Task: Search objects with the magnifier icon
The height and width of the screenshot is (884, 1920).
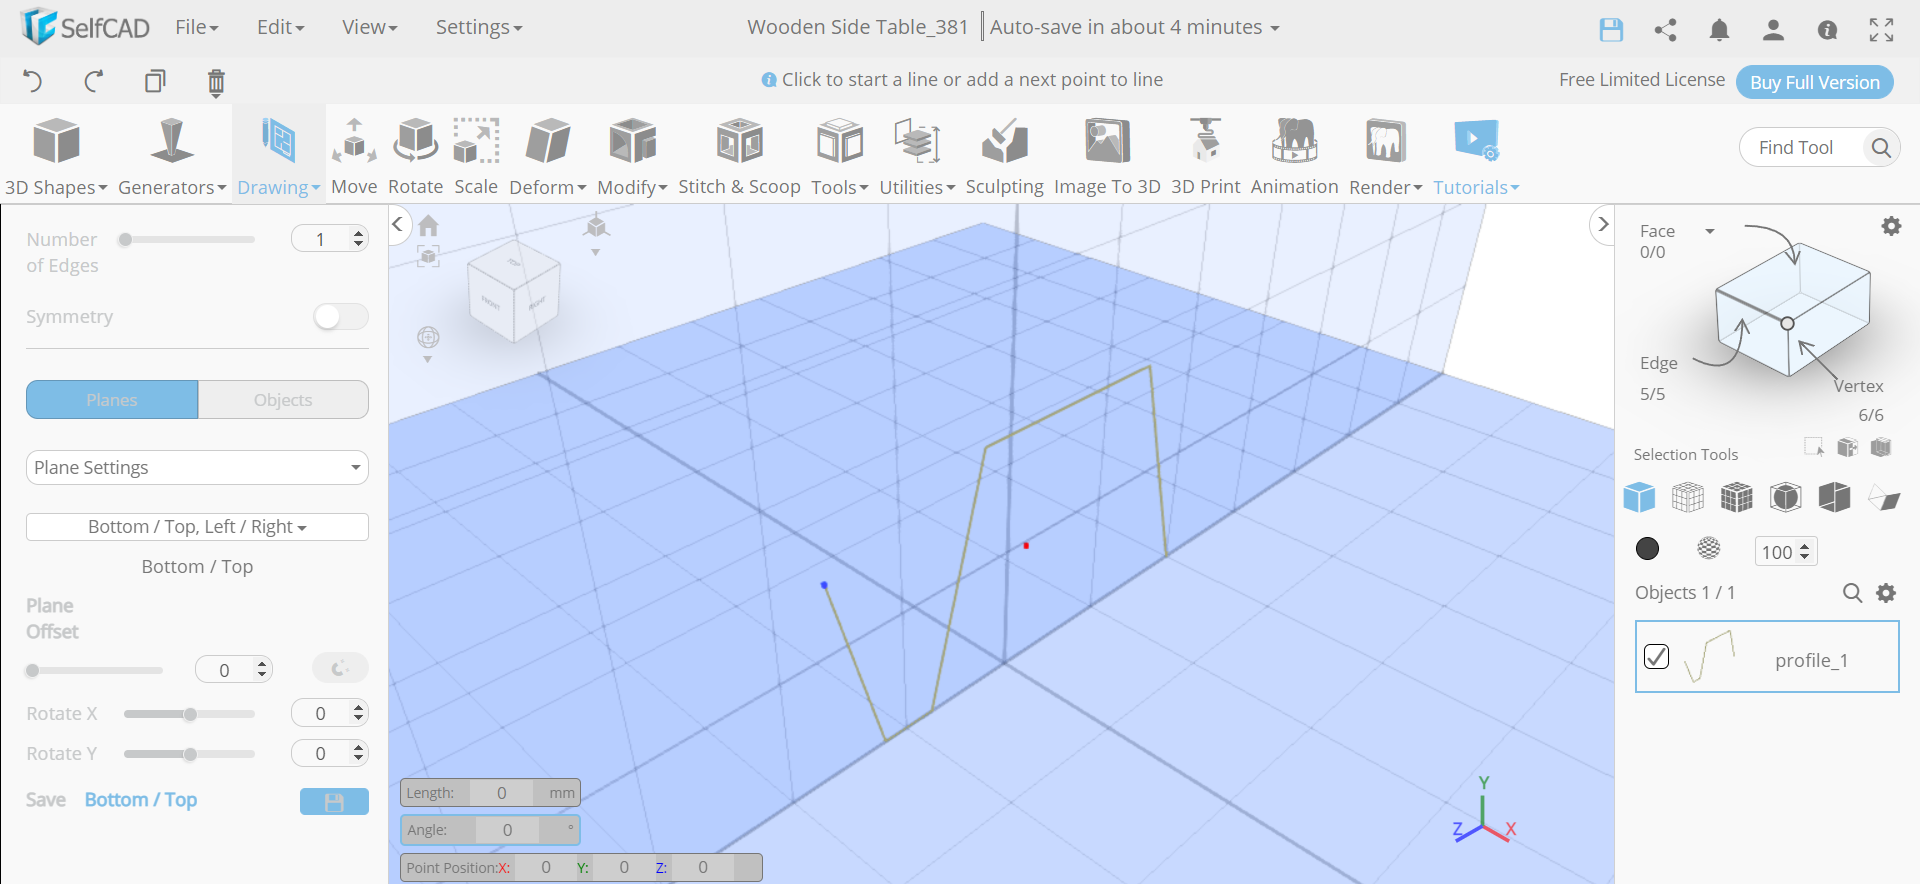Action: [x=1852, y=593]
